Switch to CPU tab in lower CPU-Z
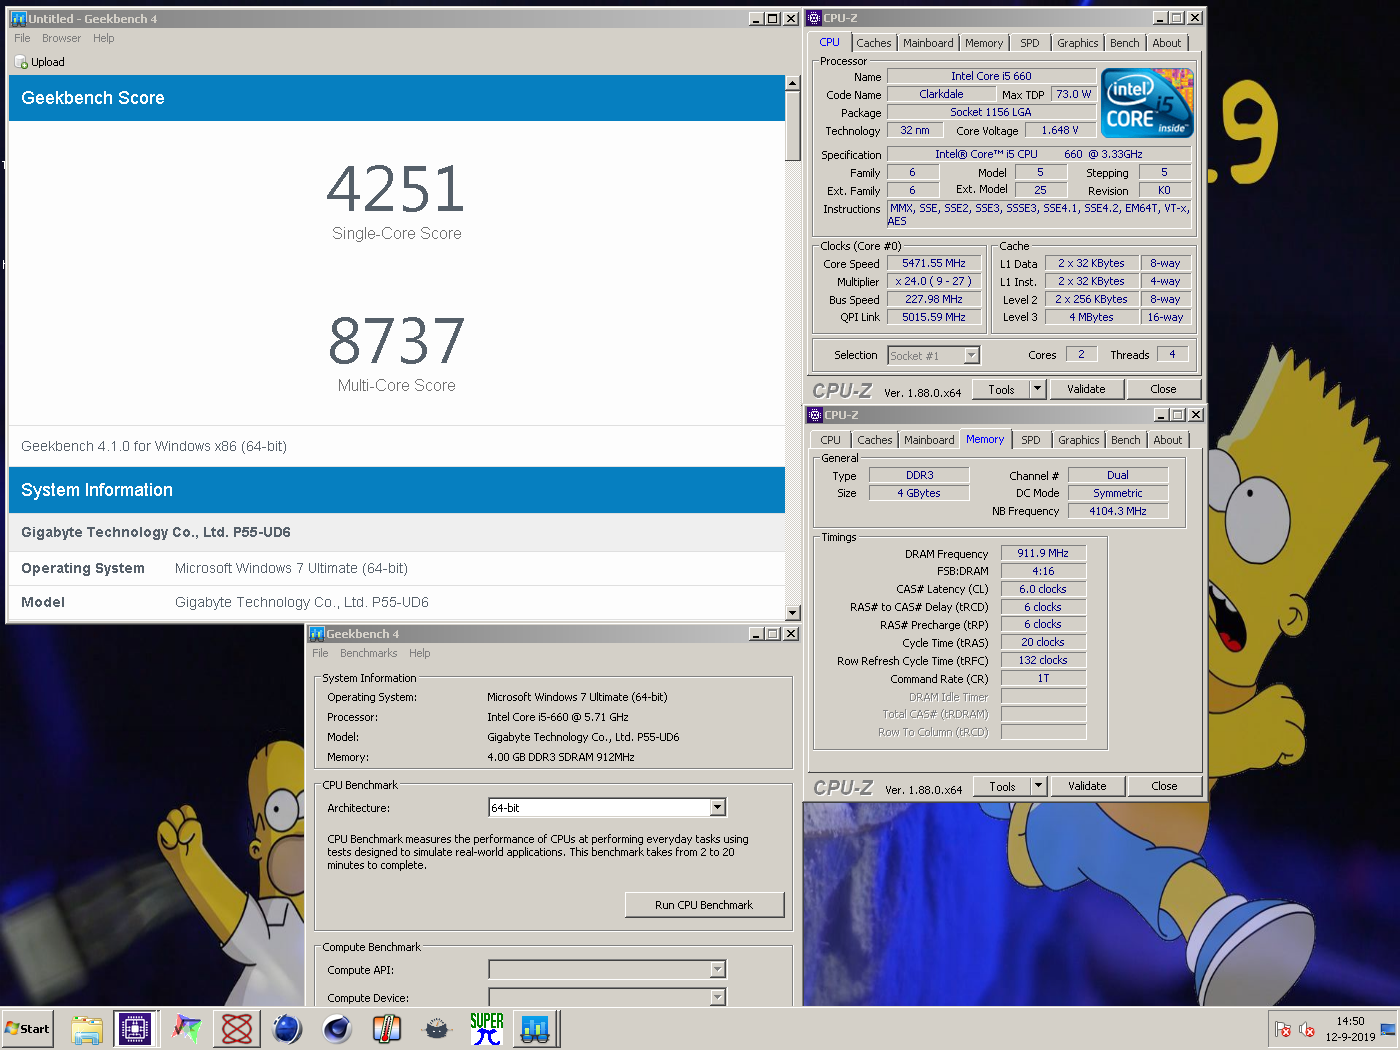The height and width of the screenshot is (1050, 1400). point(831,440)
